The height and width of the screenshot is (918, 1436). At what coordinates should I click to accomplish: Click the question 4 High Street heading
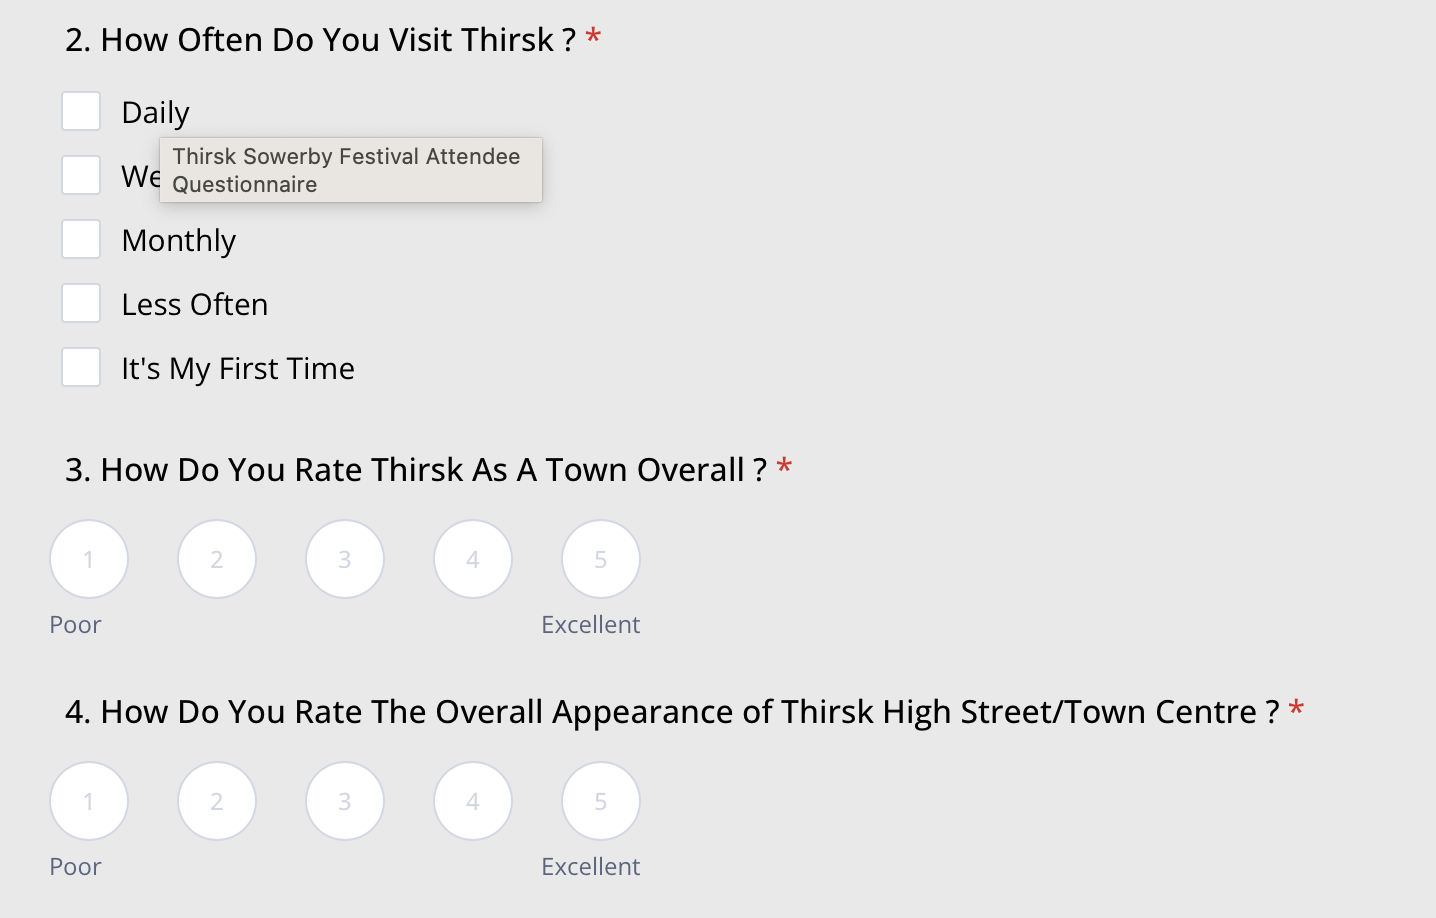pyautogui.click(x=671, y=712)
